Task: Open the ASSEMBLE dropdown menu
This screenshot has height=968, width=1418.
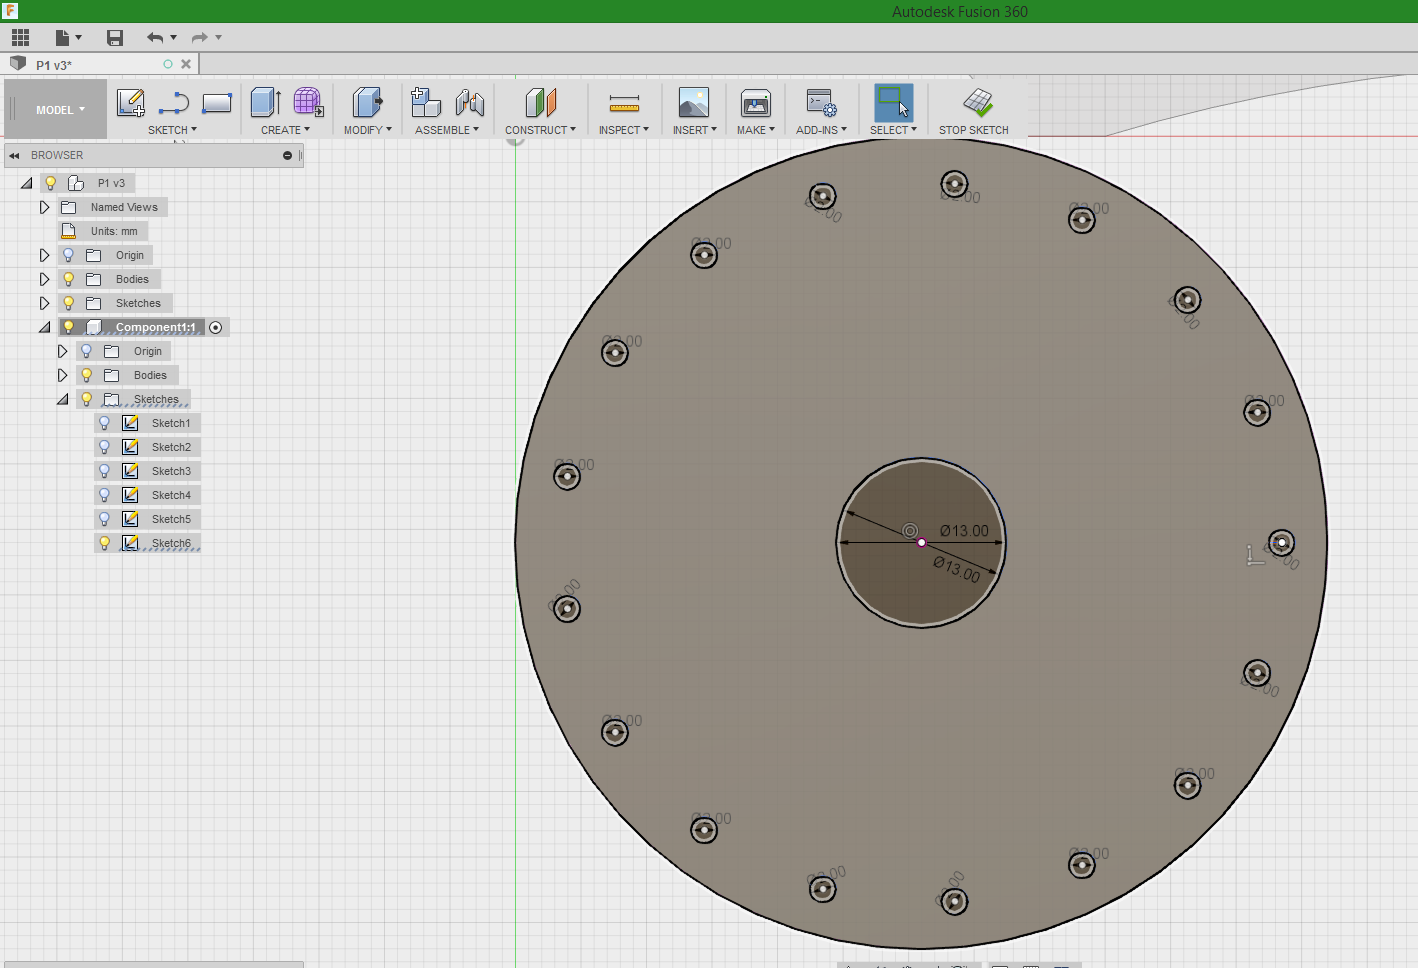Action: click(447, 130)
